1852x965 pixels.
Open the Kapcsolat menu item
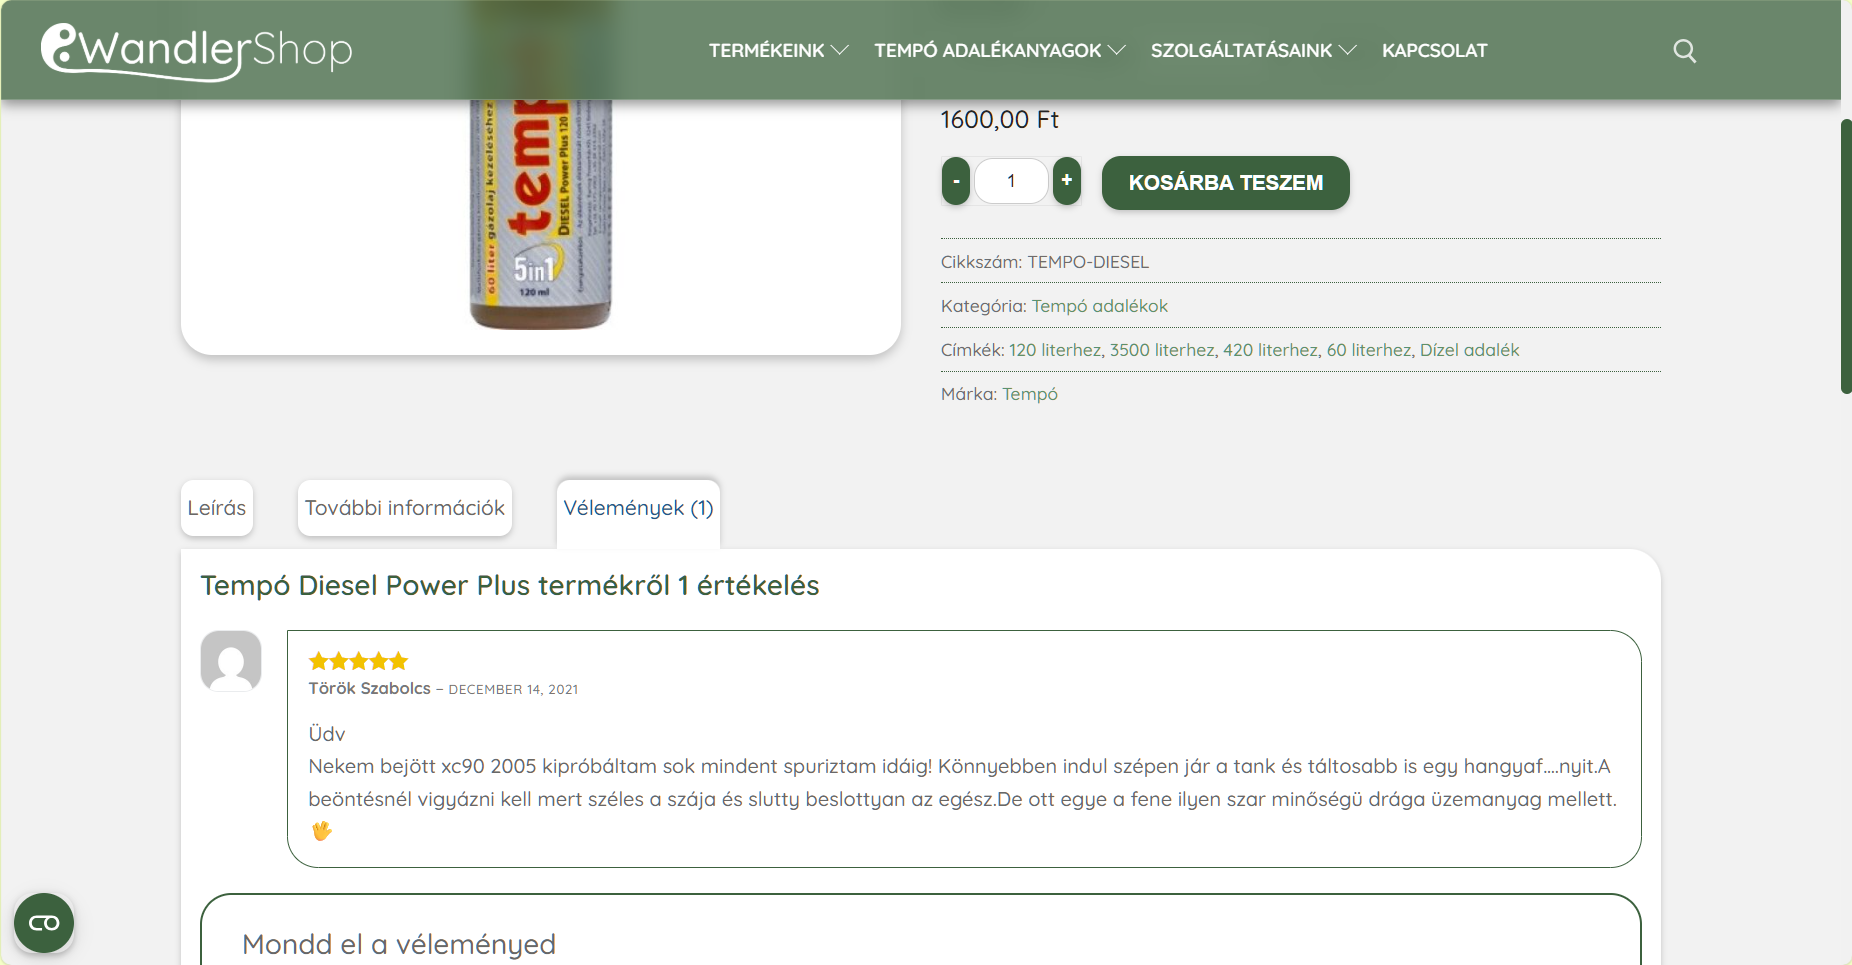pos(1435,51)
